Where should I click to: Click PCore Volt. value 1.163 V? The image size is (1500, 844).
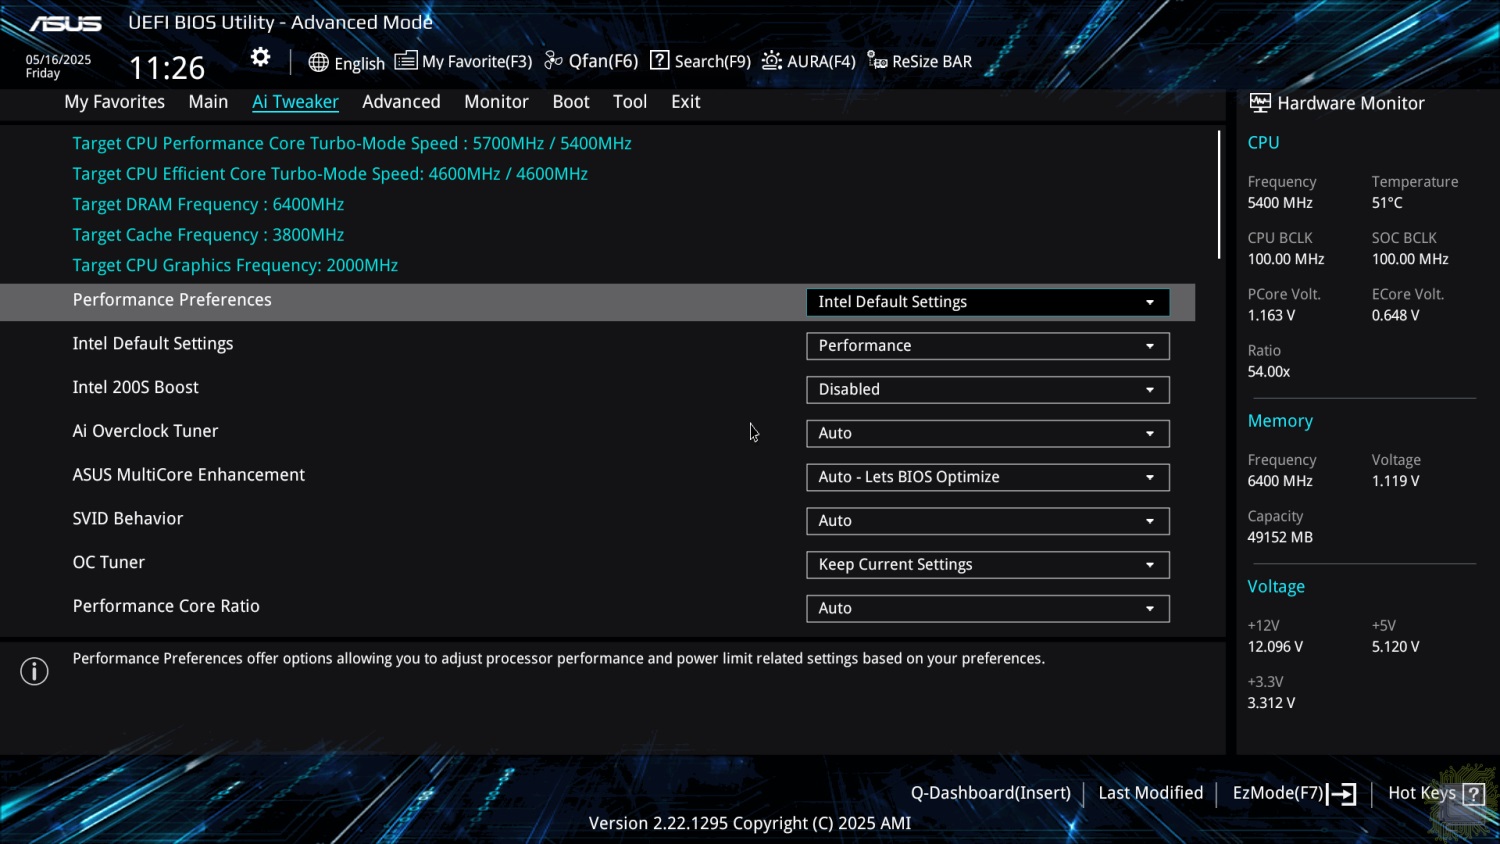[1271, 315]
